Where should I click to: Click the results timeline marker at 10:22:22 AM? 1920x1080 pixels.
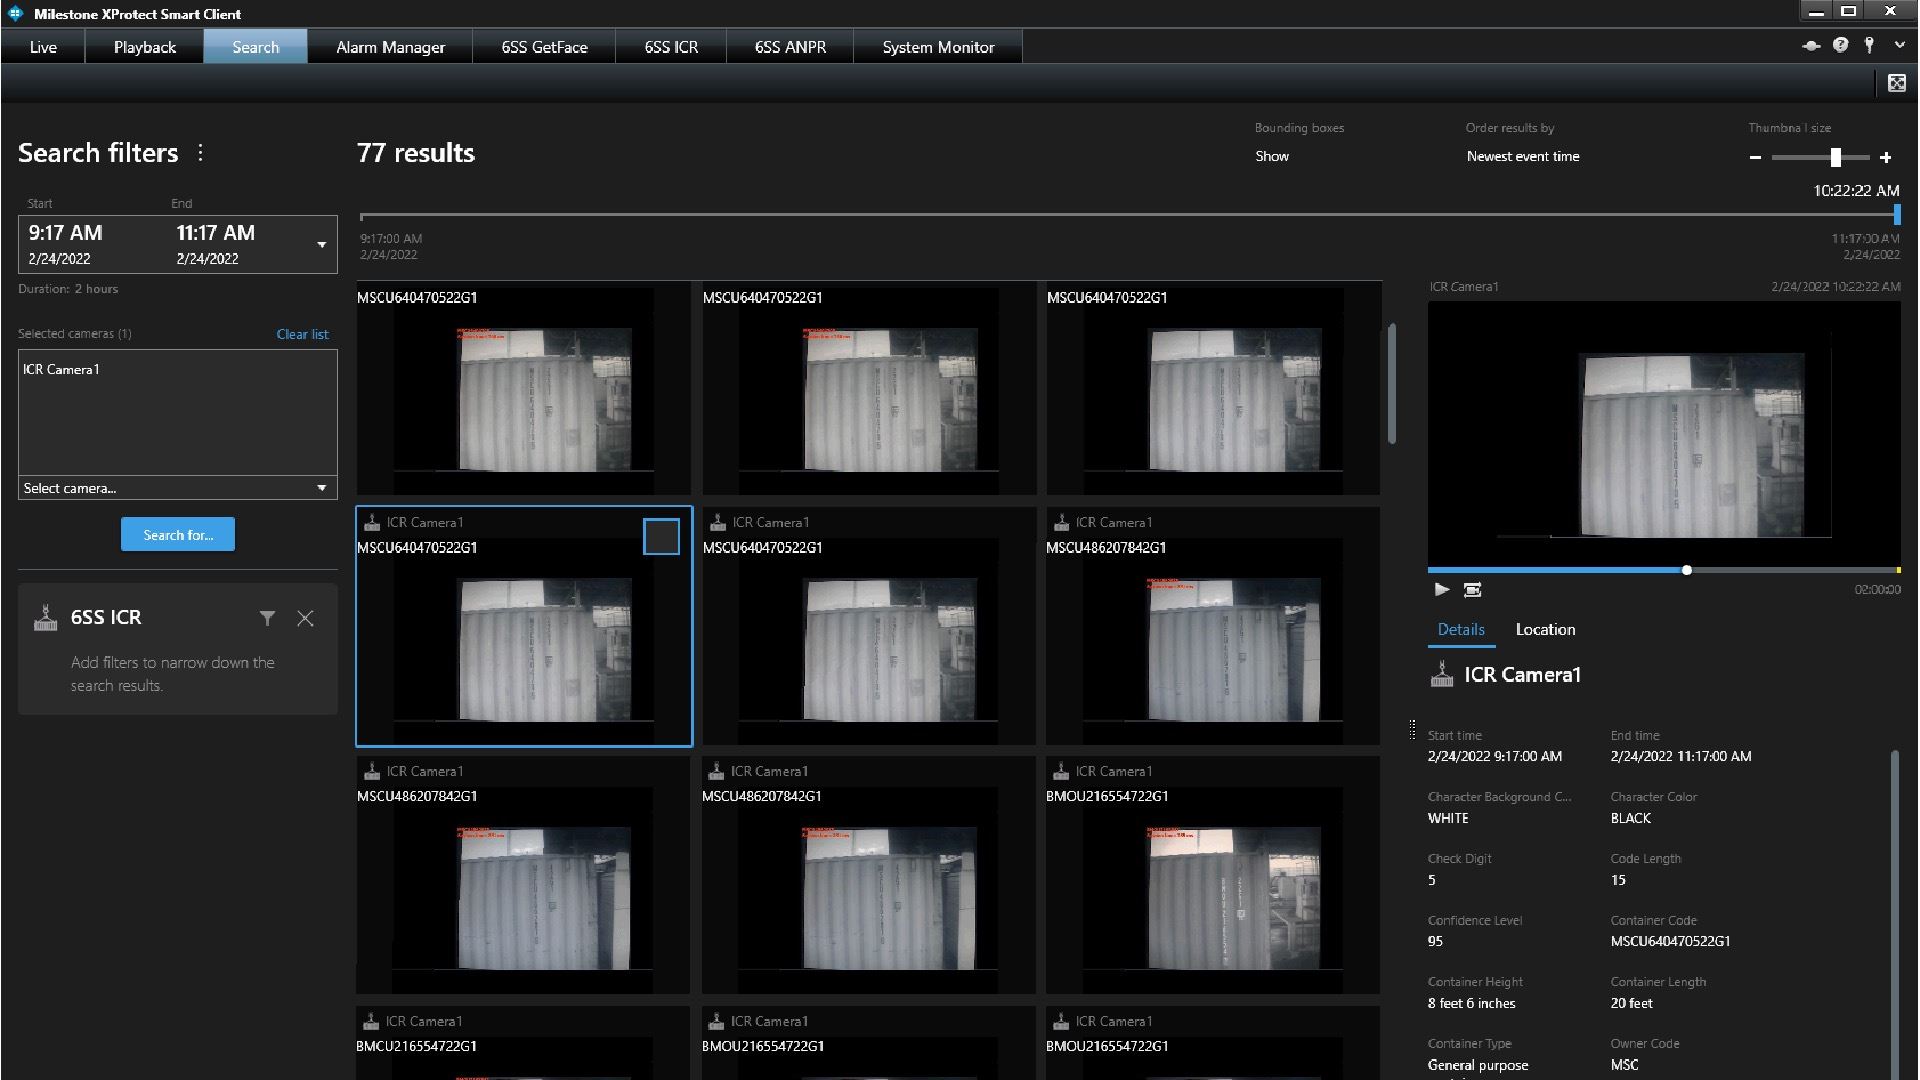pyautogui.click(x=1896, y=214)
